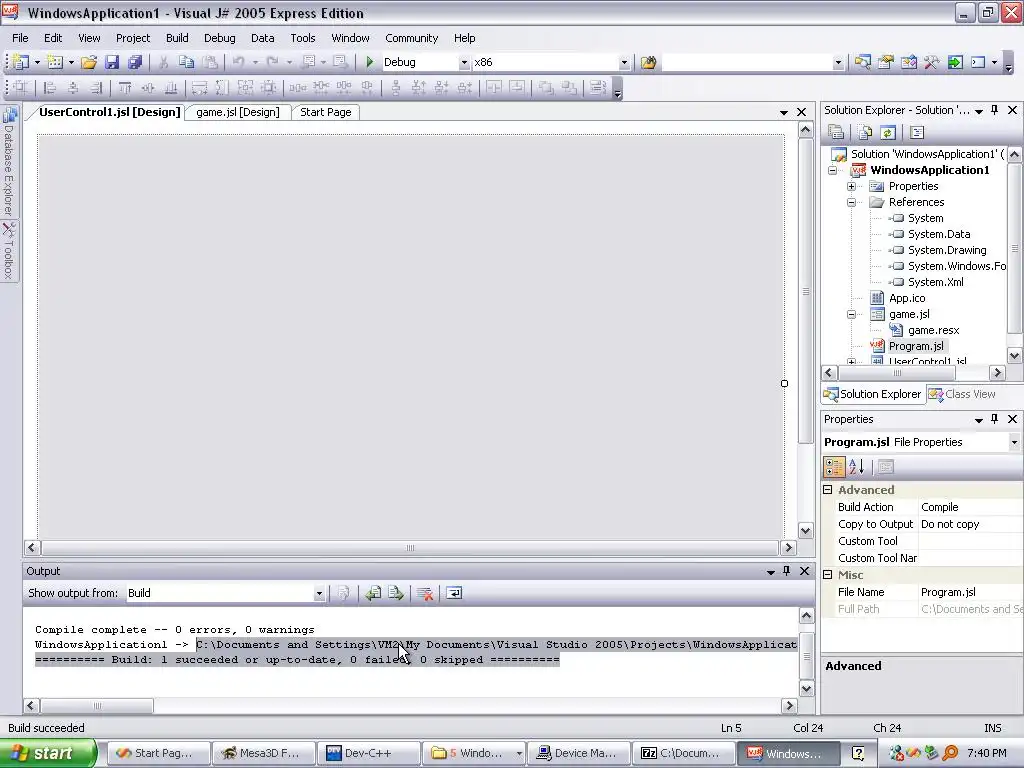Open the File menu

coord(20,38)
